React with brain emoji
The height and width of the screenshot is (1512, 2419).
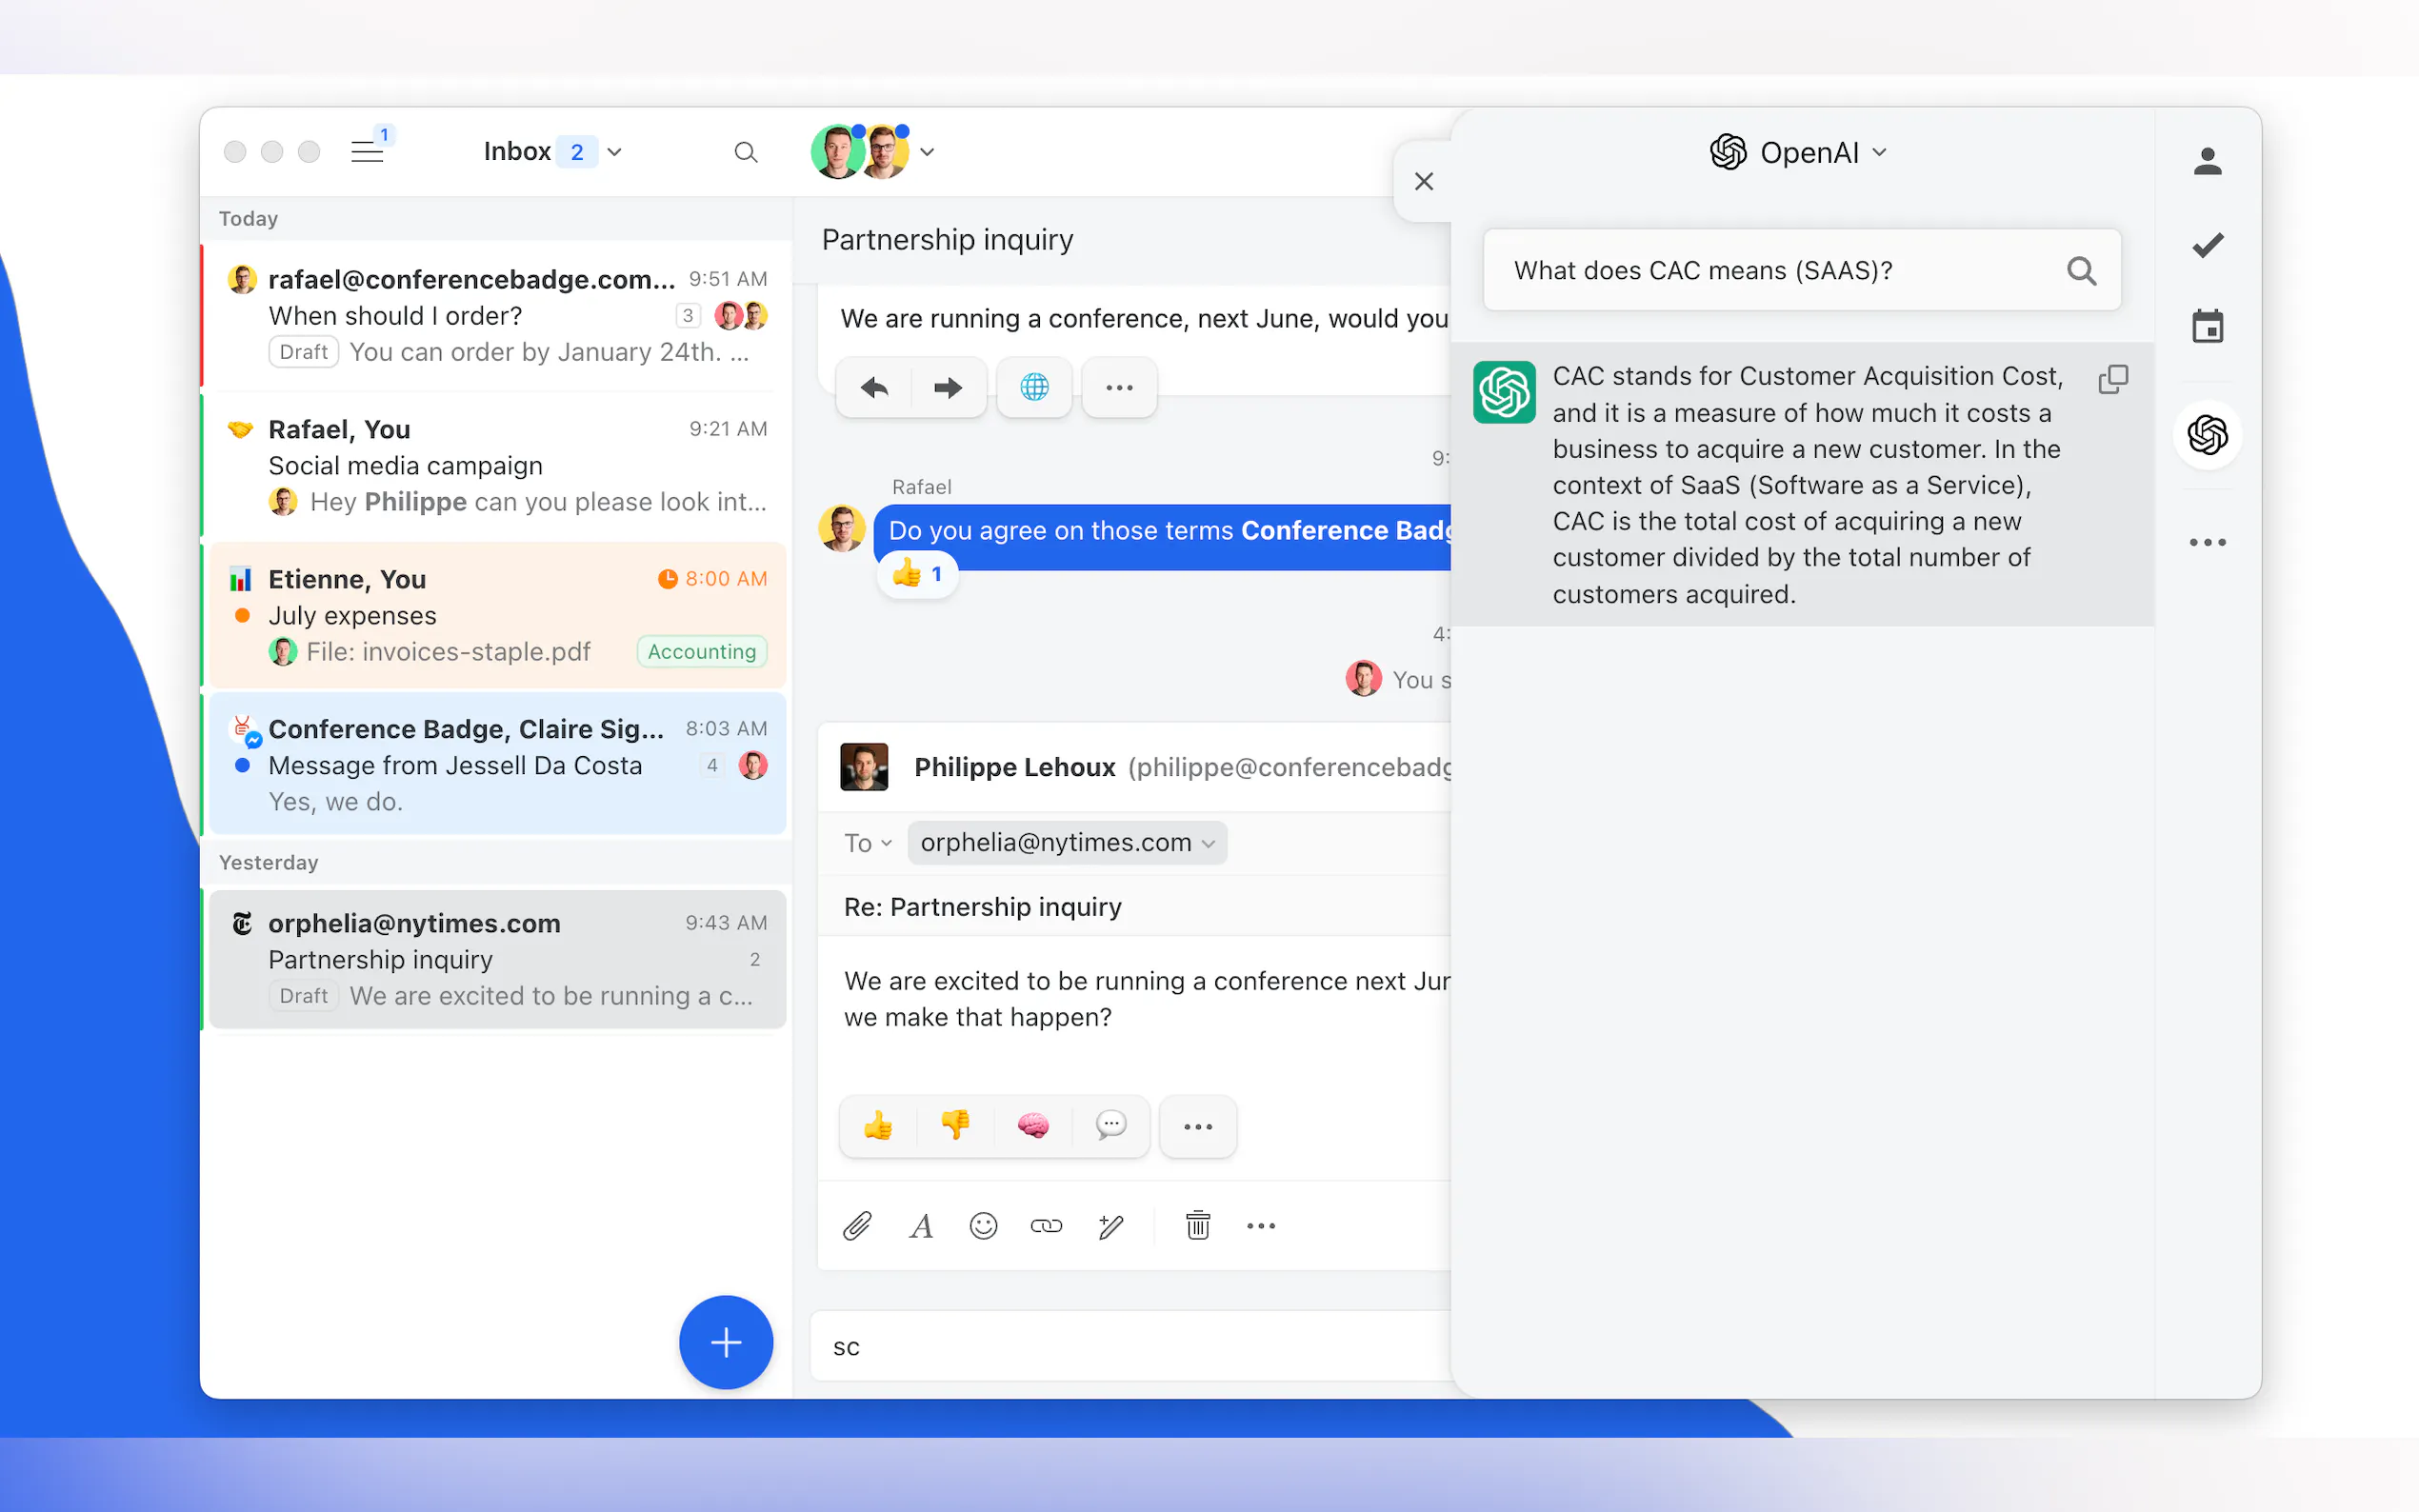(x=1032, y=1126)
